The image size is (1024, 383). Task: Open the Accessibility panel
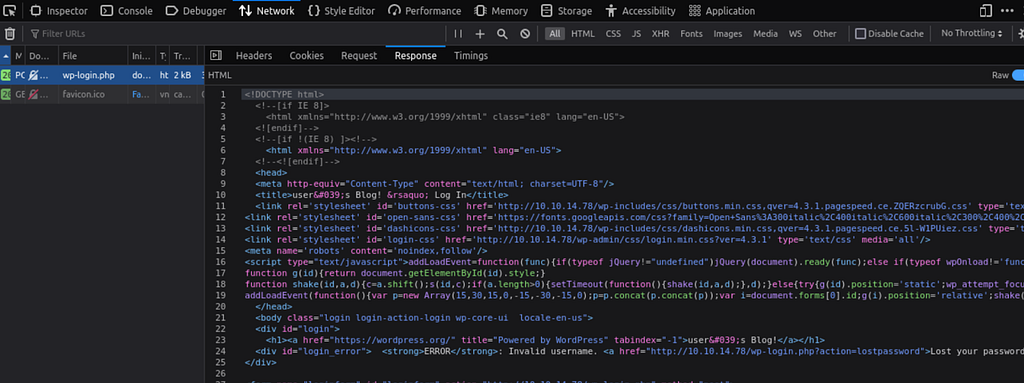click(640, 10)
